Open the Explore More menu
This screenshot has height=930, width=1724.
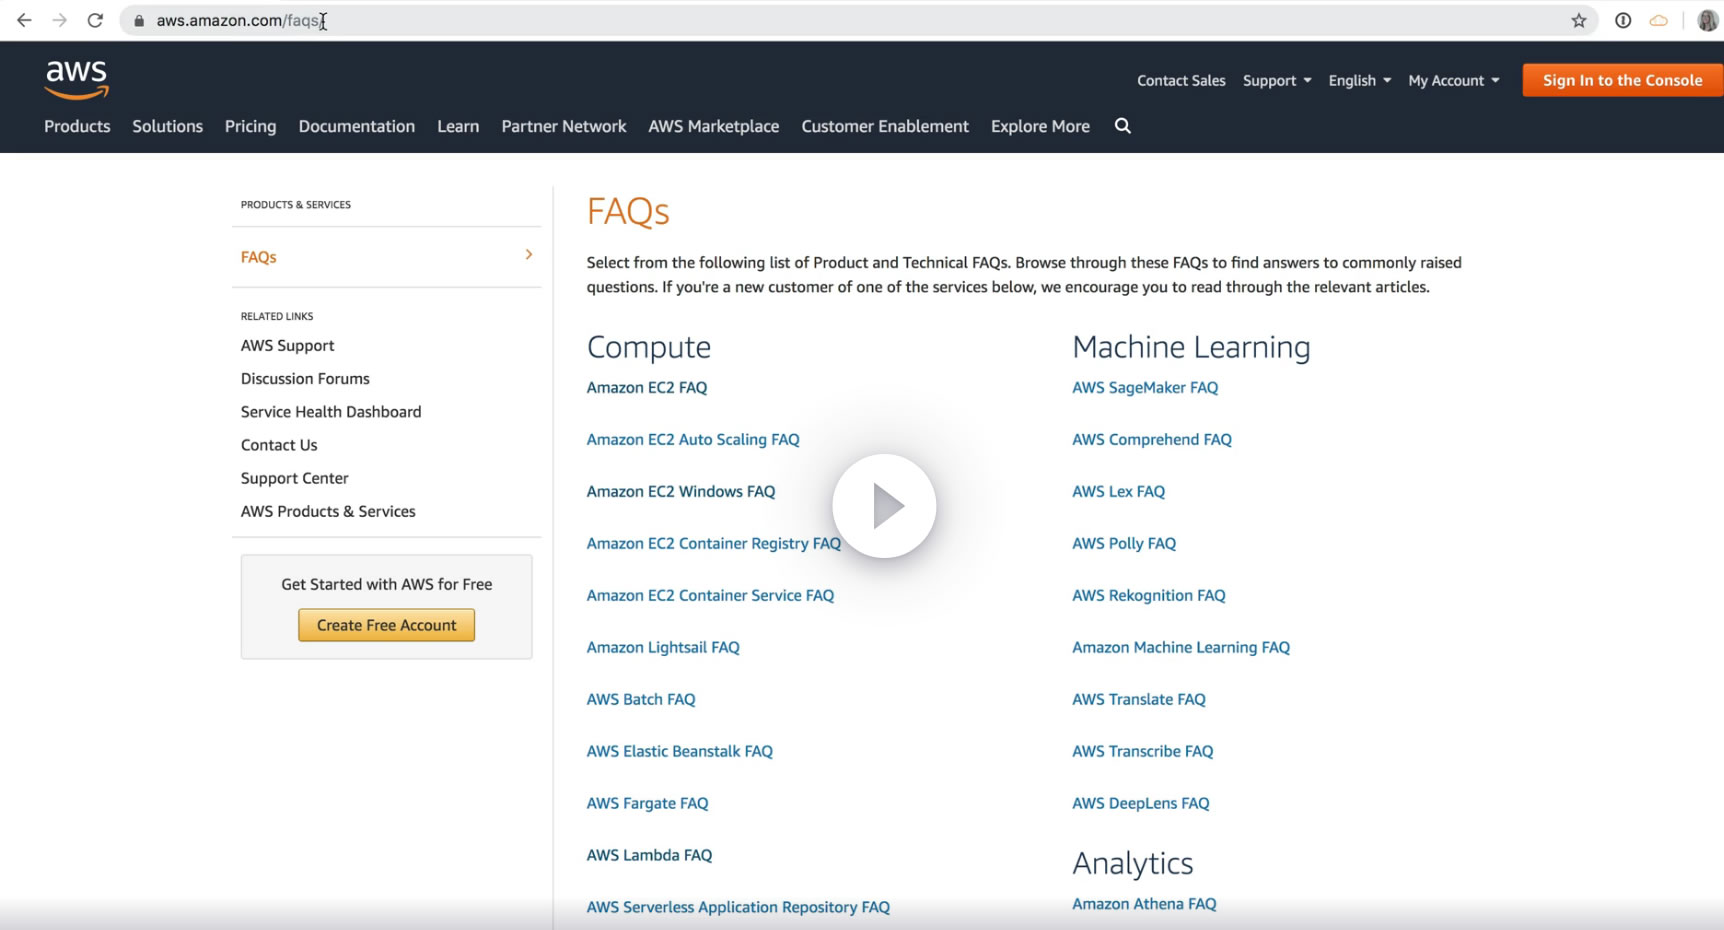pyautogui.click(x=1040, y=126)
